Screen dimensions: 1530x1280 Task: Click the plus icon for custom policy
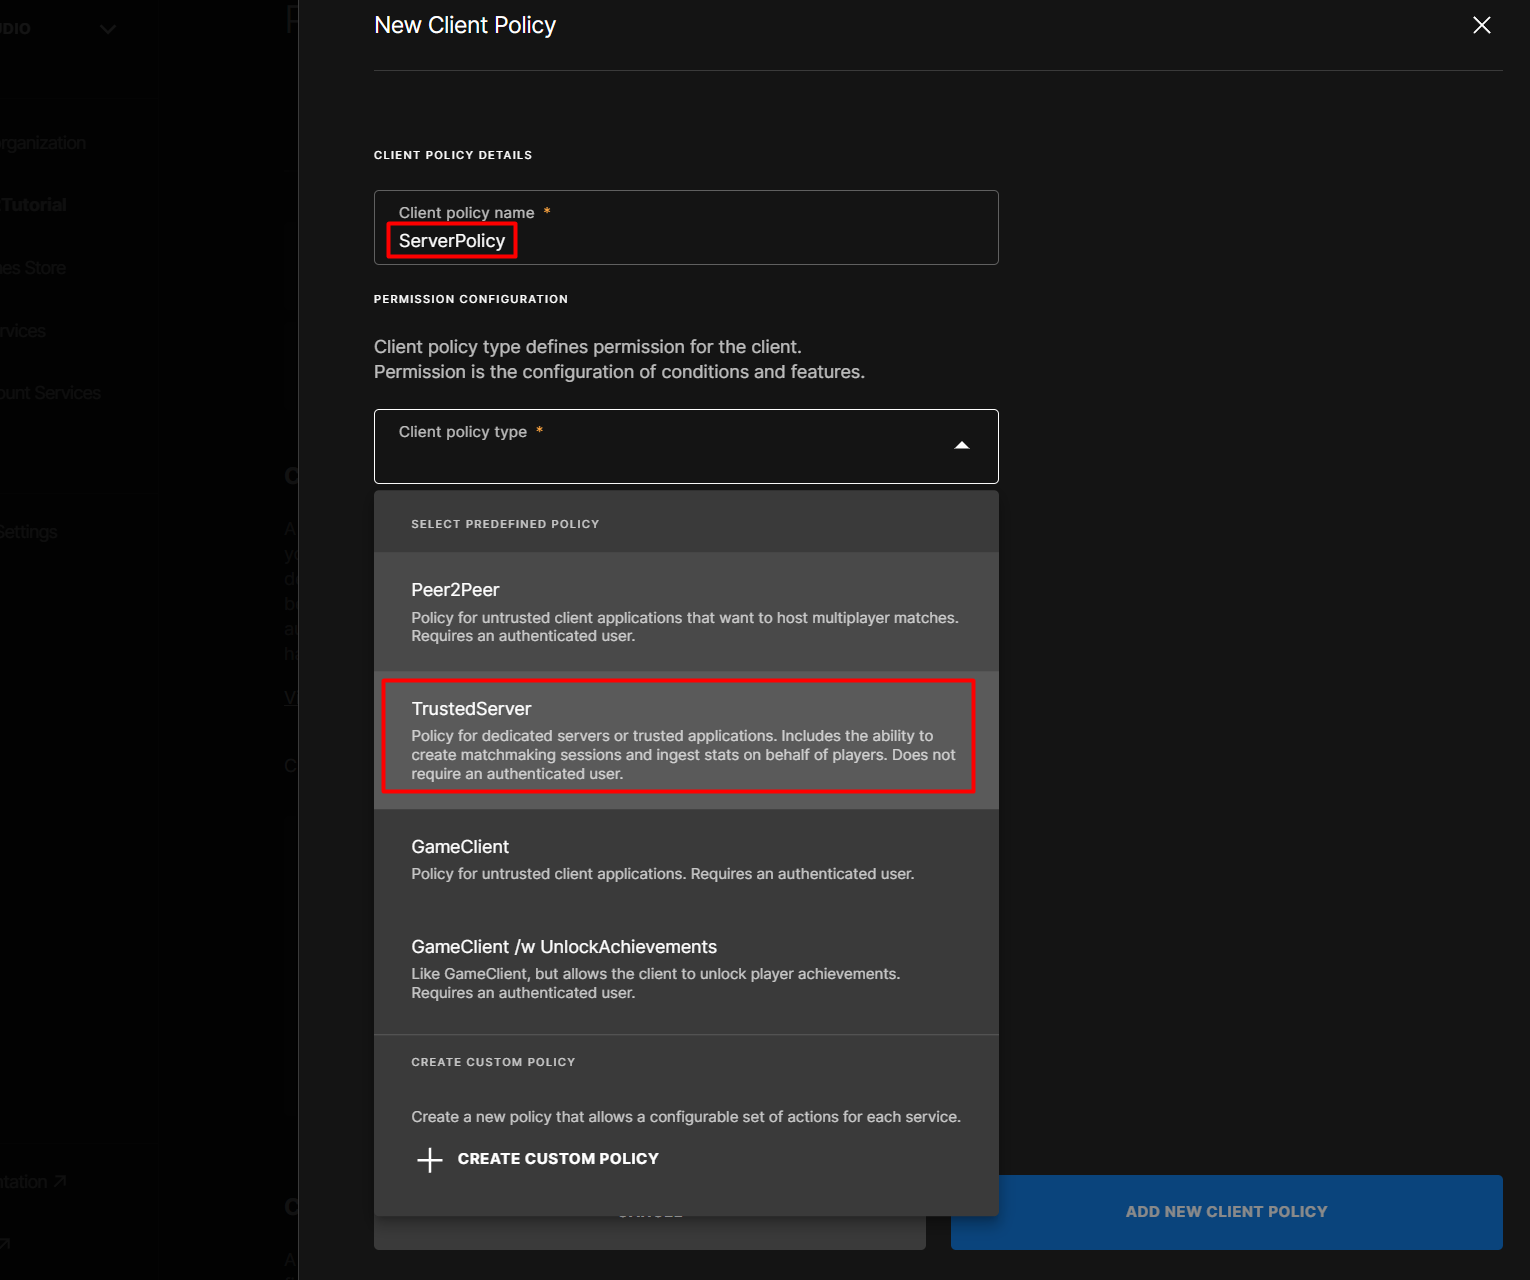click(429, 1159)
